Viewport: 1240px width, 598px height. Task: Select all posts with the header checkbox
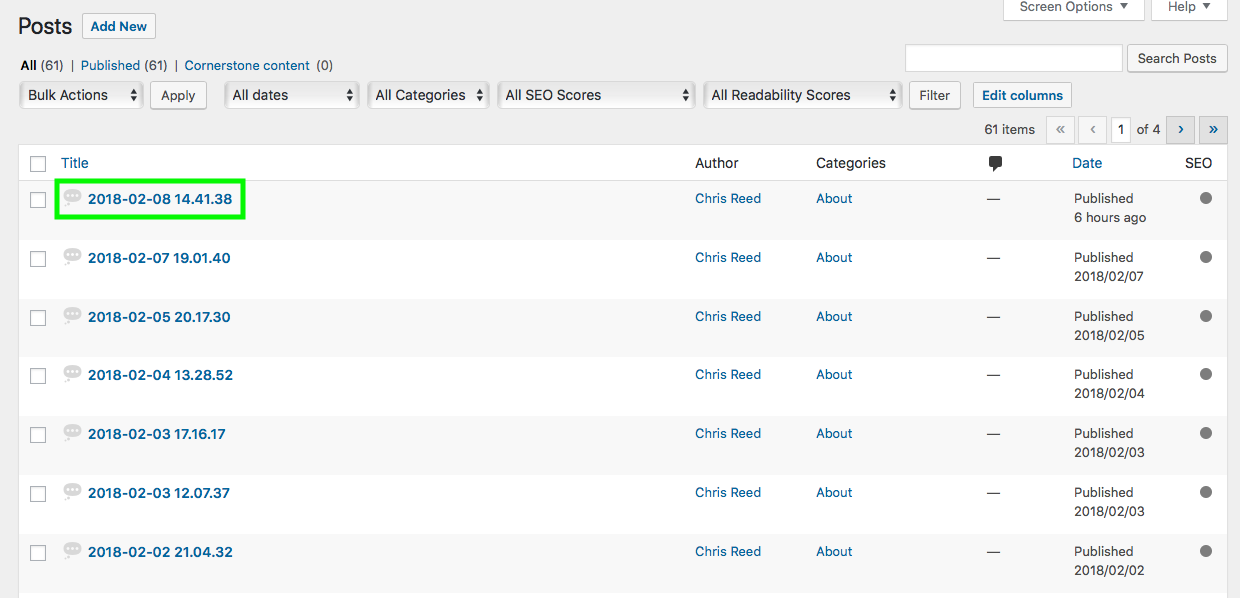click(x=37, y=163)
